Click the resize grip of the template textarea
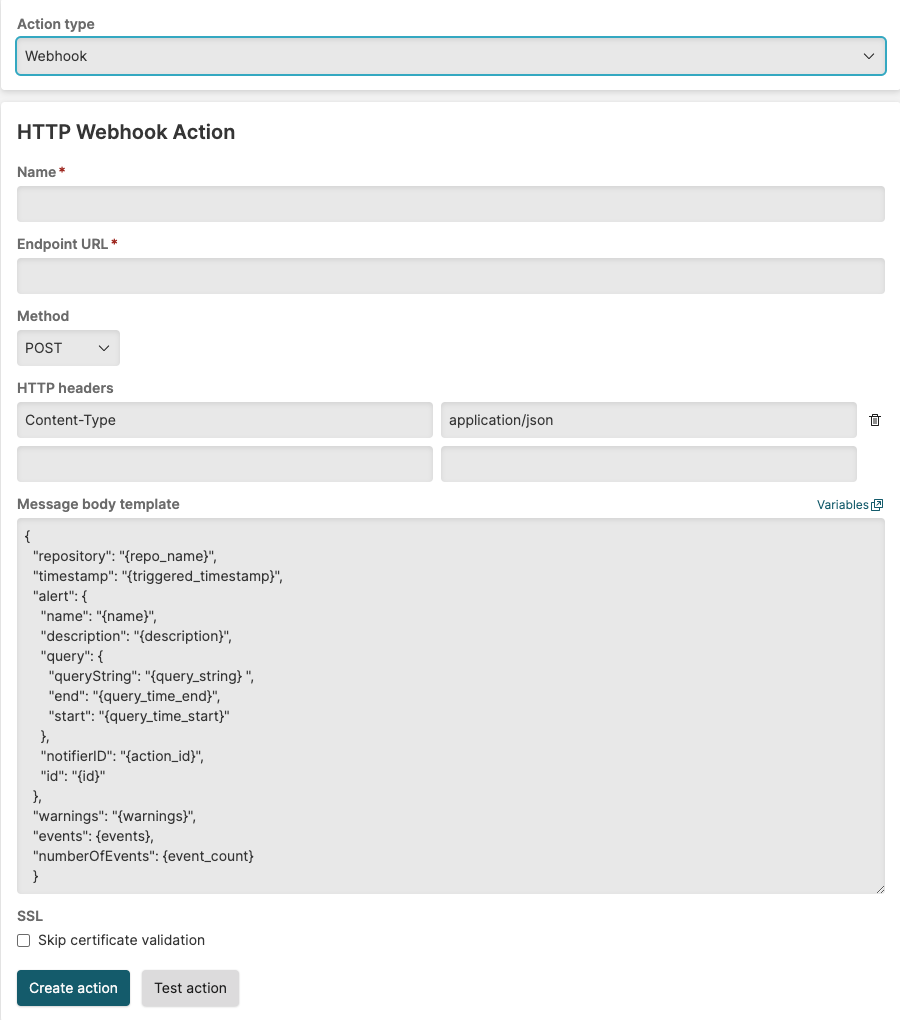900x1020 pixels. (881, 888)
